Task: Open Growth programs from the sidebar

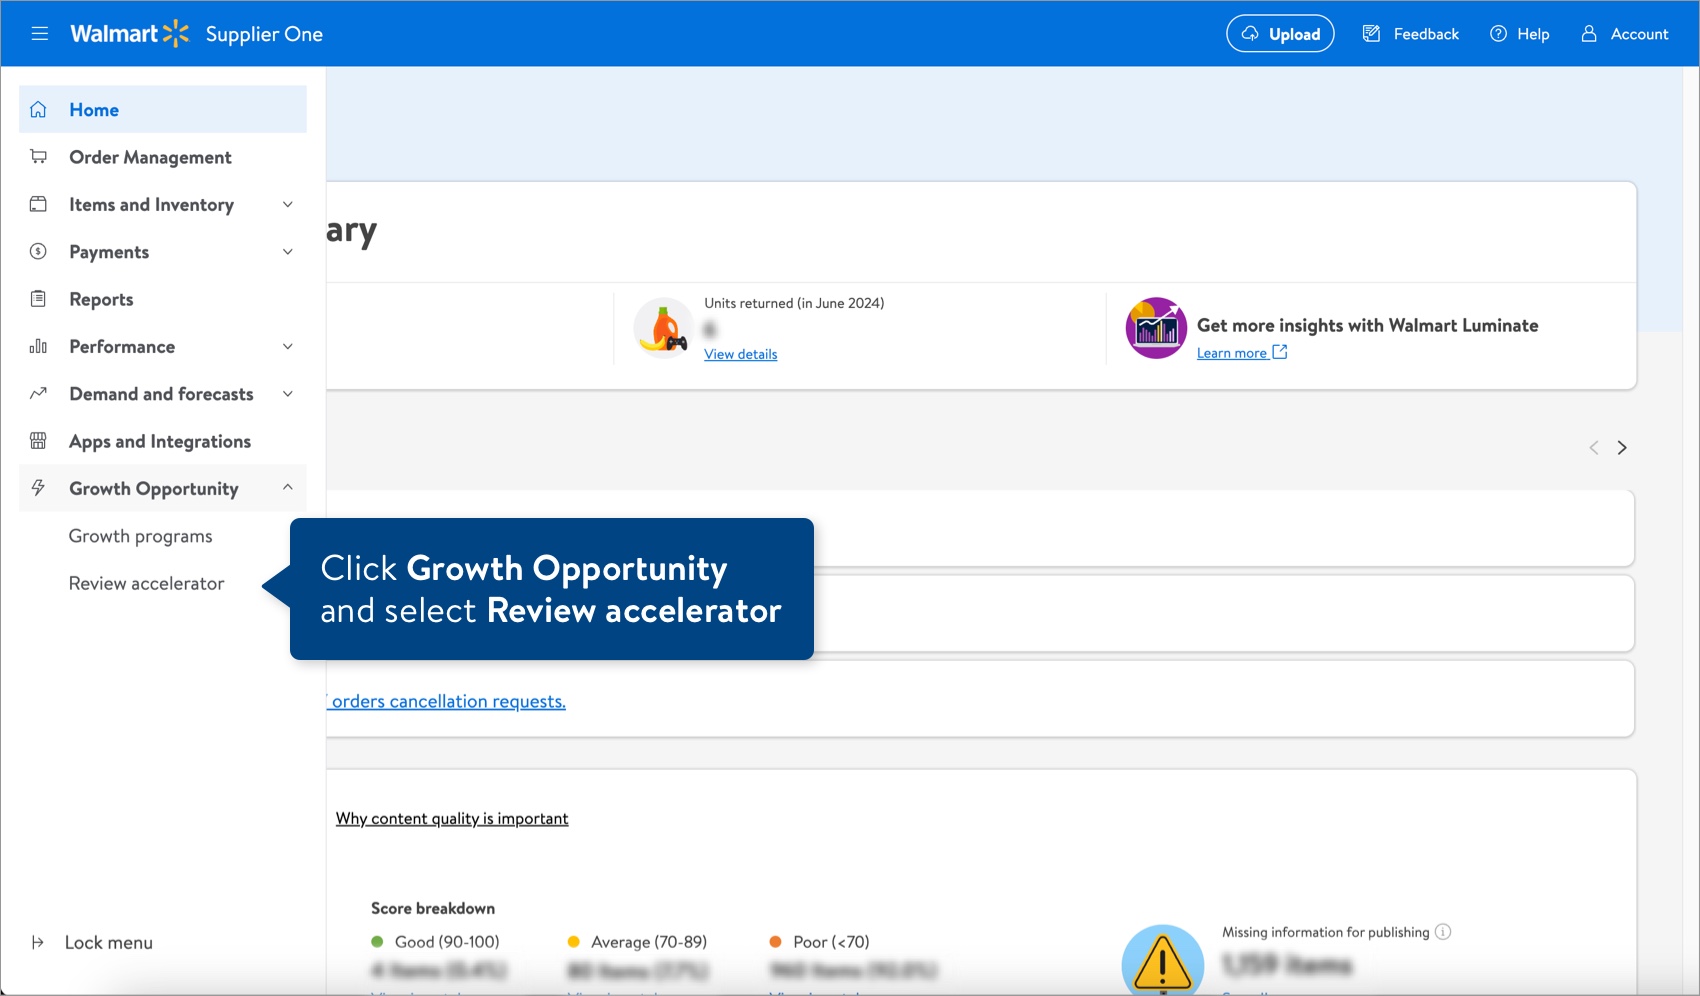Action: pos(140,536)
